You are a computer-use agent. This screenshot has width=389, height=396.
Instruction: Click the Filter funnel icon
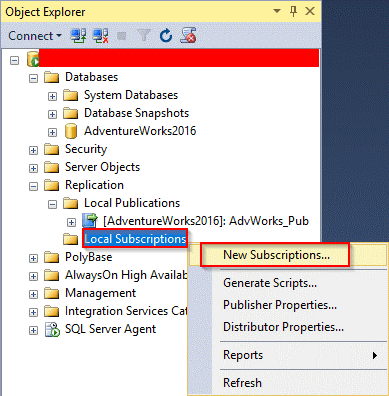pyautogui.click(x=144, y=36)
